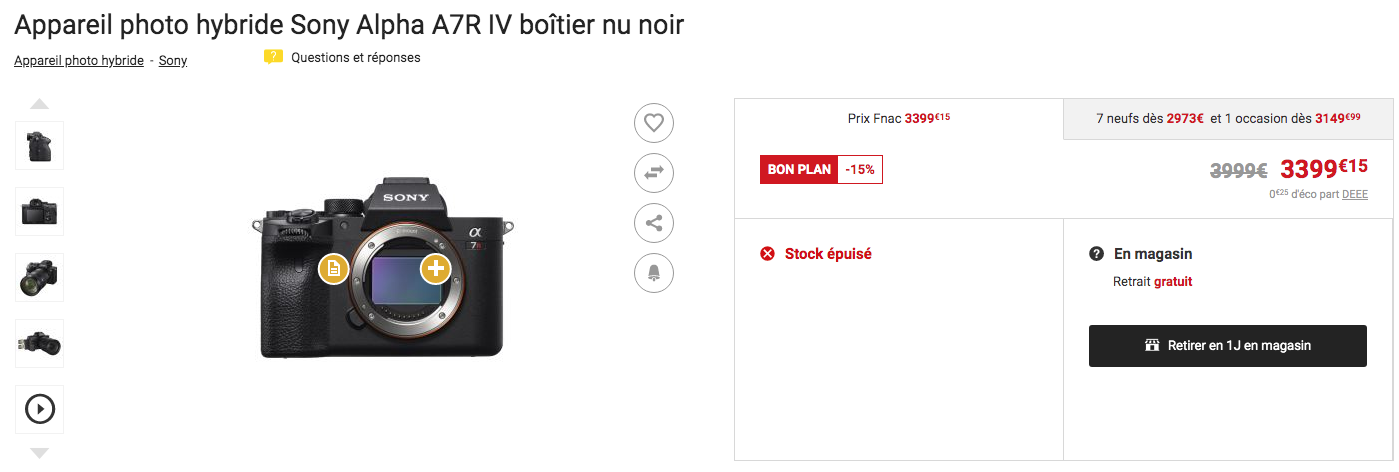Screen dimensions: 1399x472
Task: Click the help icon beside En magasin
Action: tap(1096, 254)
